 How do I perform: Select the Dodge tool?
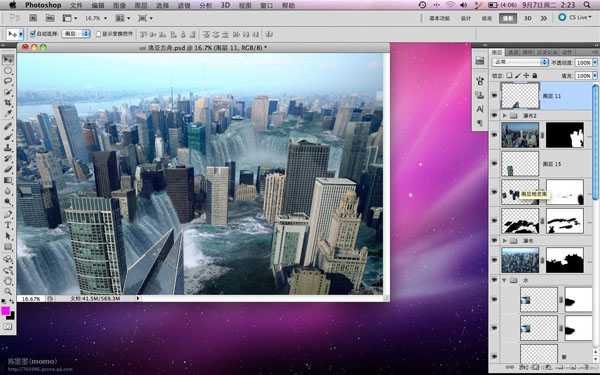[8, 201]
